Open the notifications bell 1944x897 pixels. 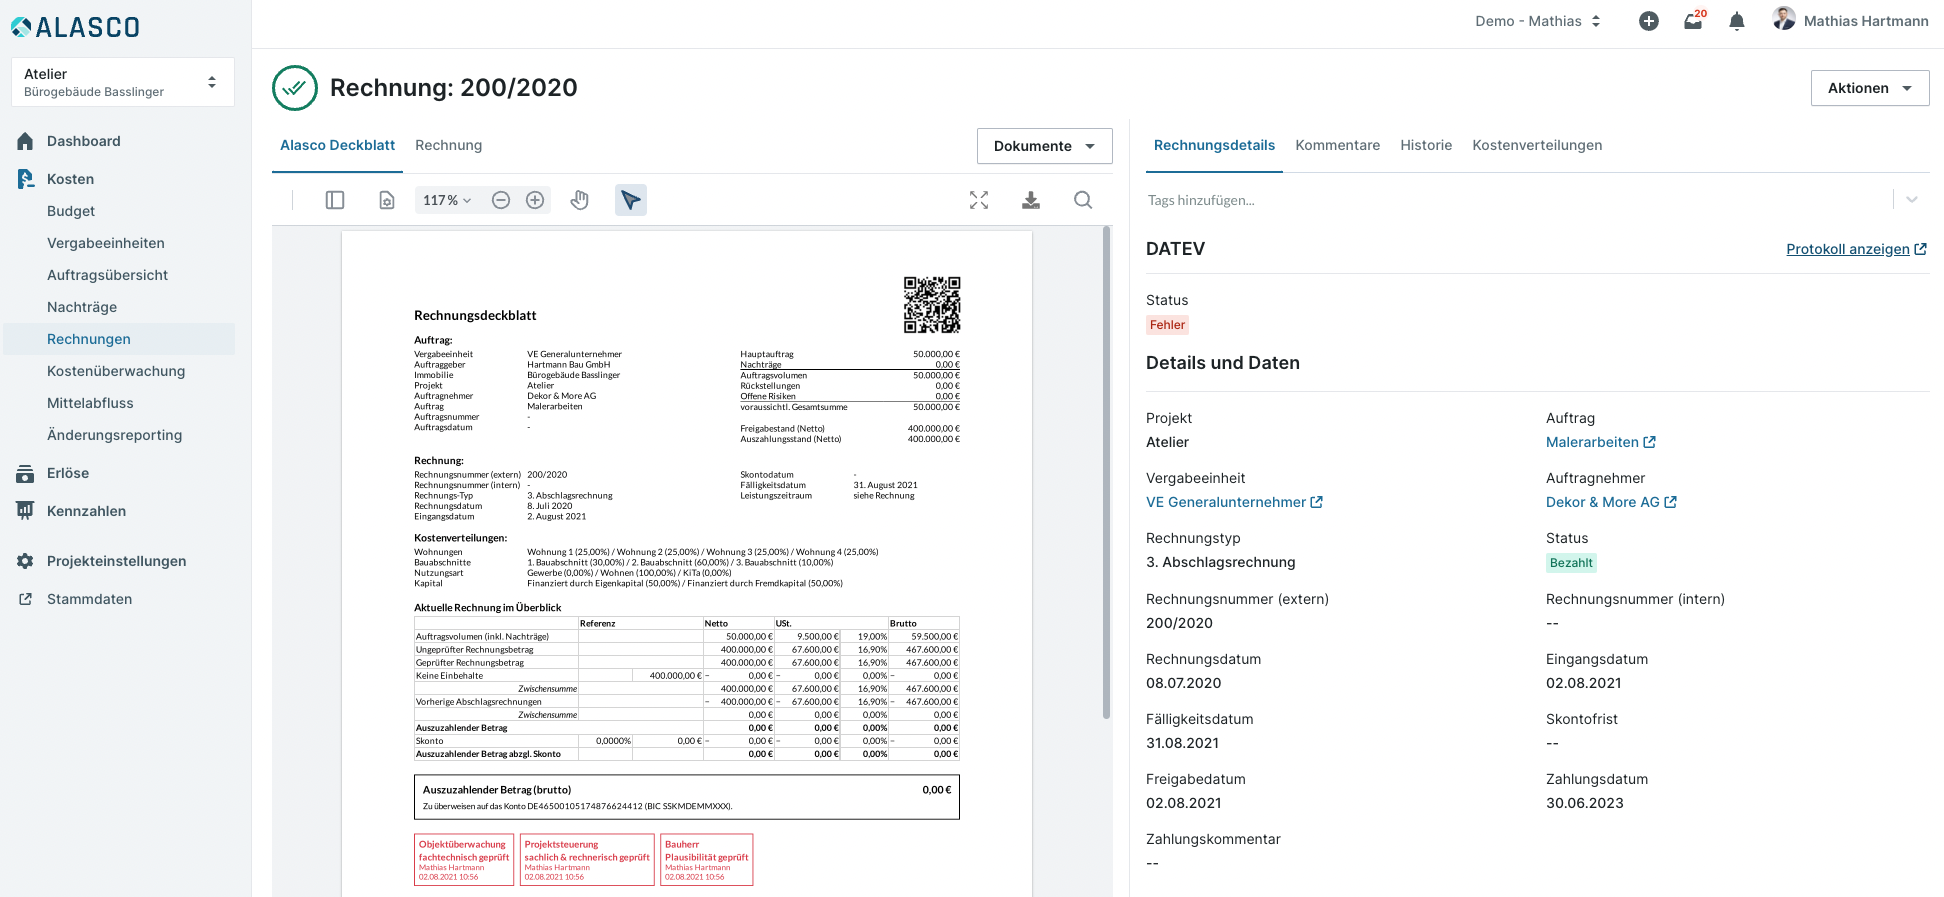tap(1737, 21)
